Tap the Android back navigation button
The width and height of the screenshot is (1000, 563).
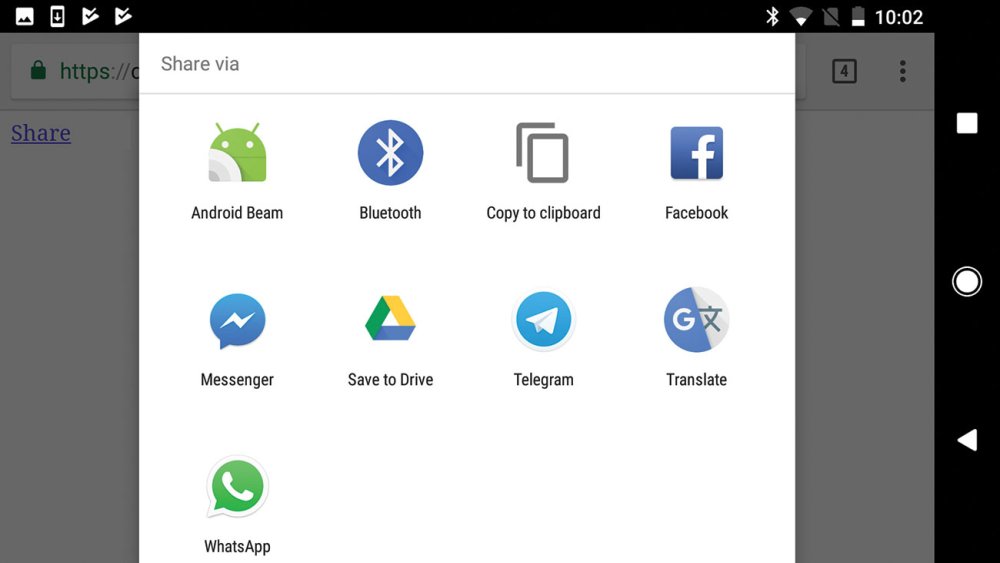click(967, 440)
